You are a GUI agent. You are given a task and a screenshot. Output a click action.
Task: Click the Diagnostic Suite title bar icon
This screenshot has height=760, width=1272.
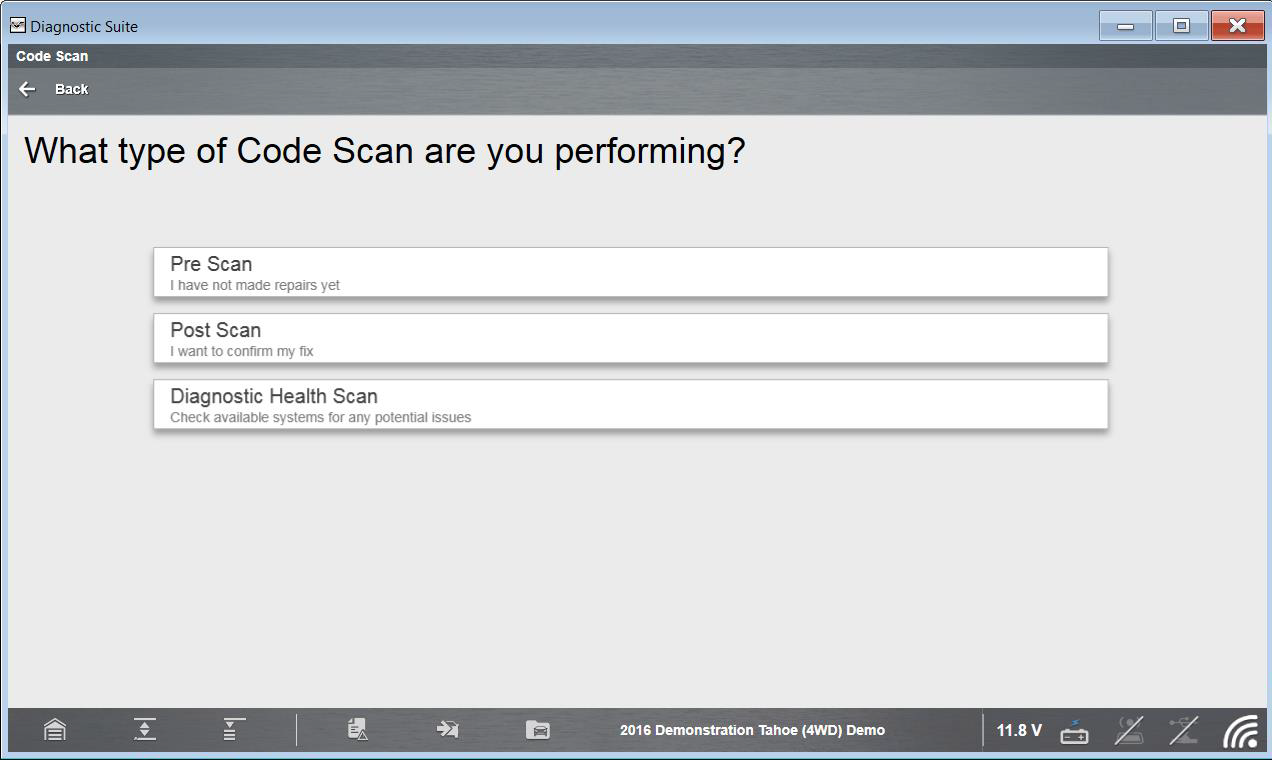pyautogui.click(x=18, y=26)
